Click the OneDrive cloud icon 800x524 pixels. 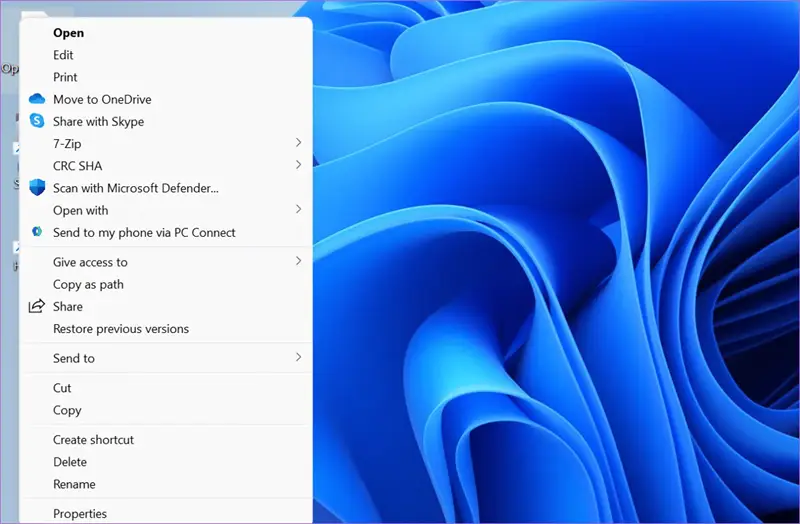point(37,98)
